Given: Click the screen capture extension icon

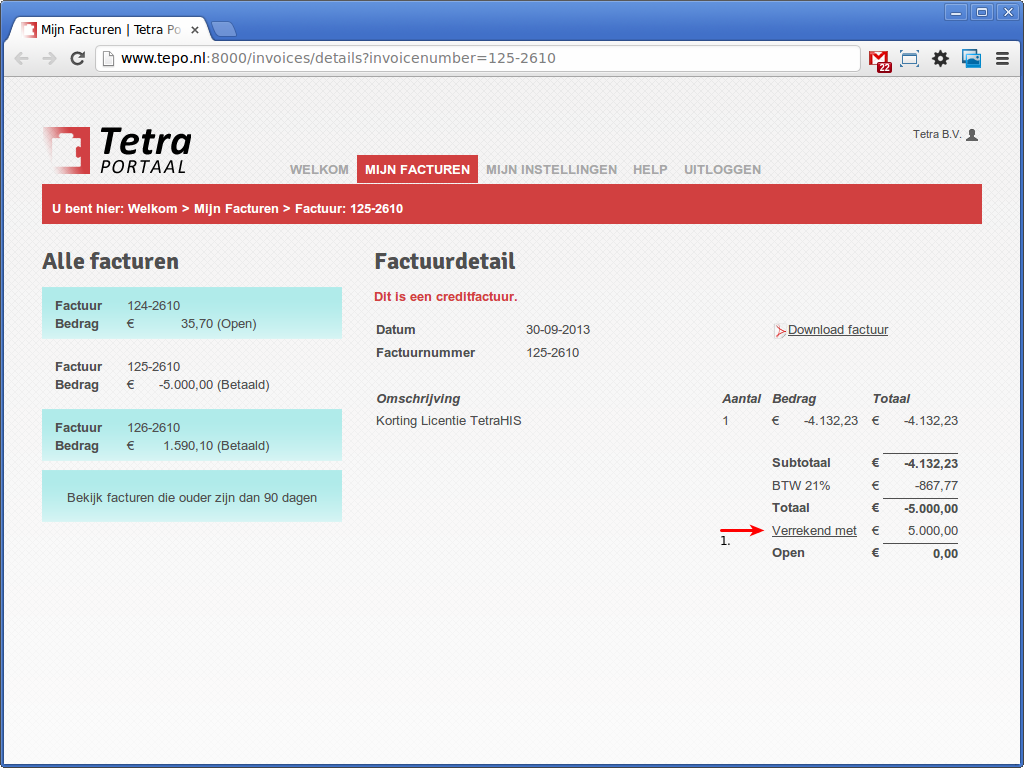Looking at the screenshot, I should click(x=909, y=59).
